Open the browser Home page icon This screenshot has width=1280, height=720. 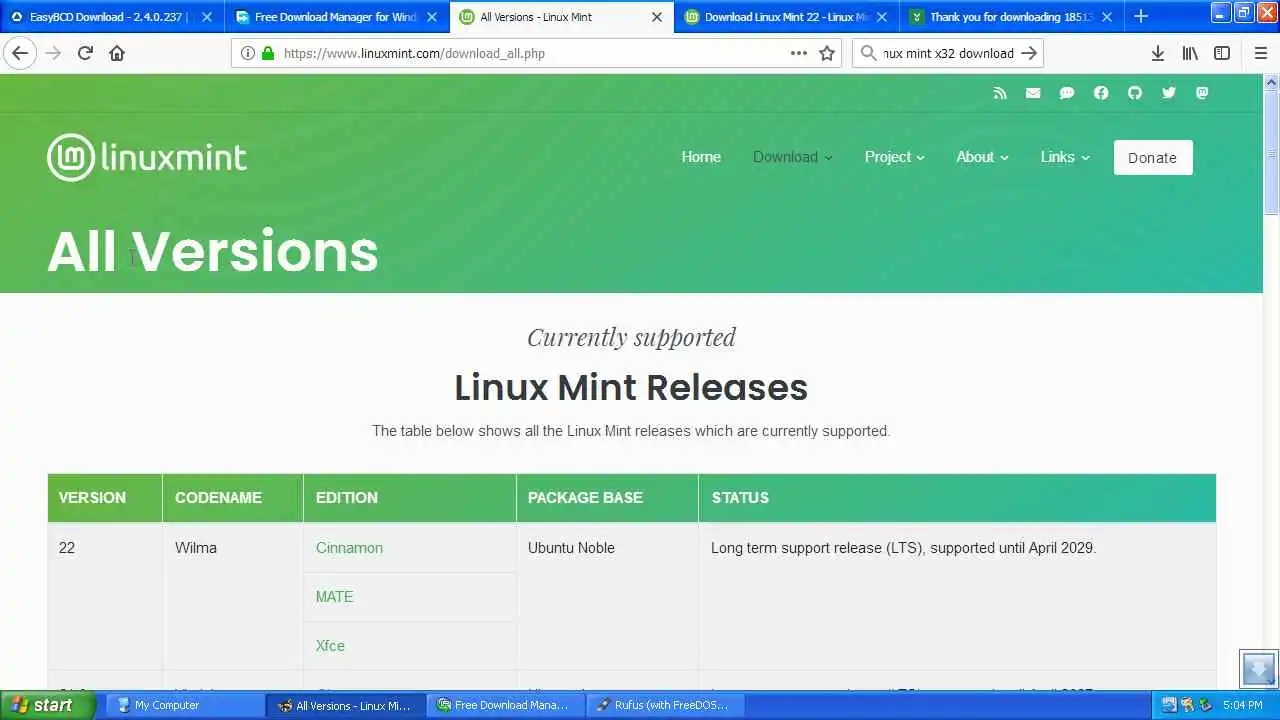(117, 53)
